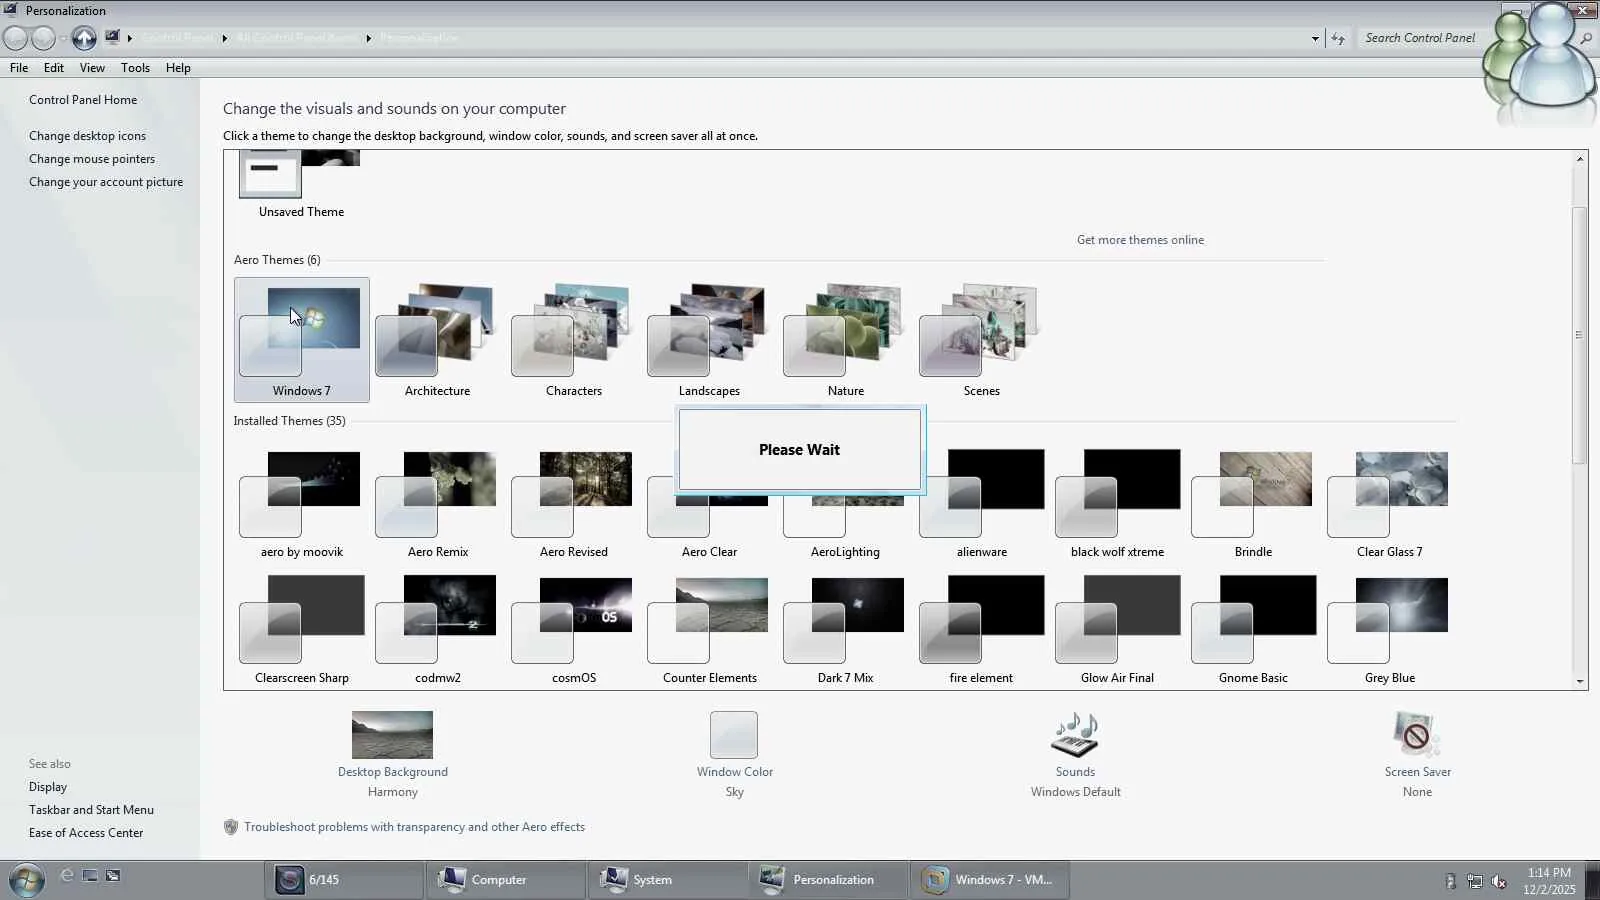Open the address bar history dropdown

1315,38
